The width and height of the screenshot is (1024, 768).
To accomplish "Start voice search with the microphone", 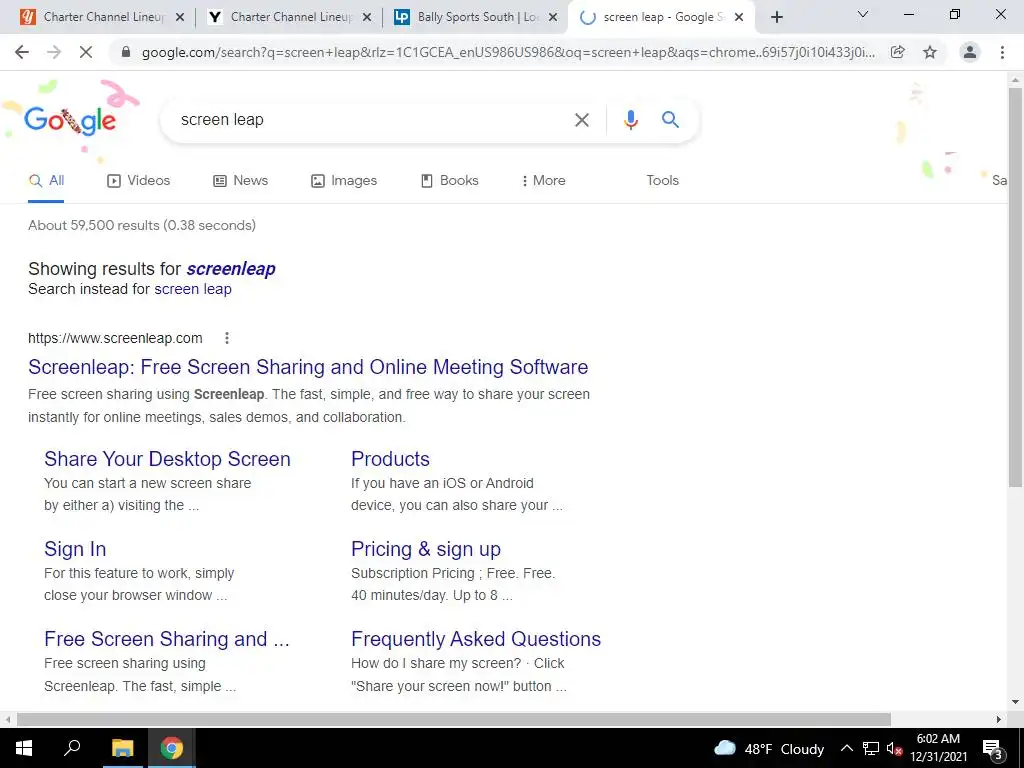I will pos(630,120).
